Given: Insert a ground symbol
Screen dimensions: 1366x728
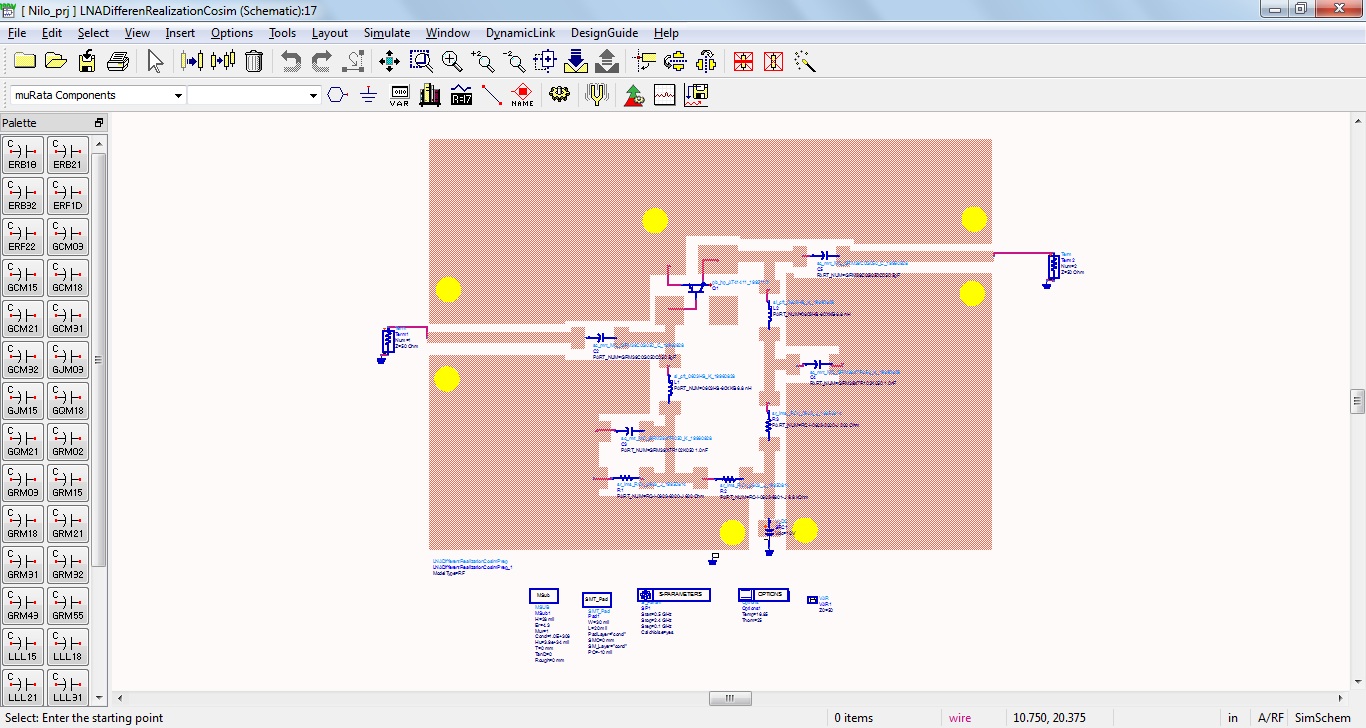Looking at the screenshot, I should pyautogui.click(x=368, y=95).
